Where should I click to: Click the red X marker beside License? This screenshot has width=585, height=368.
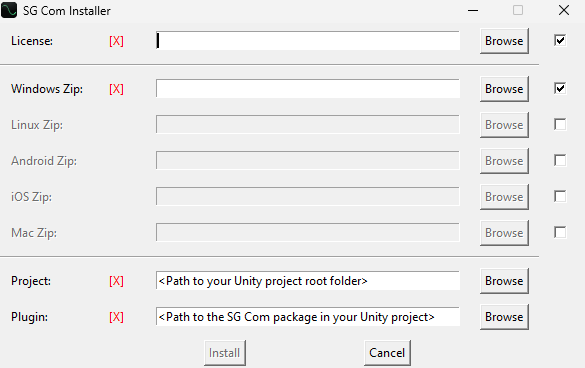116,41
